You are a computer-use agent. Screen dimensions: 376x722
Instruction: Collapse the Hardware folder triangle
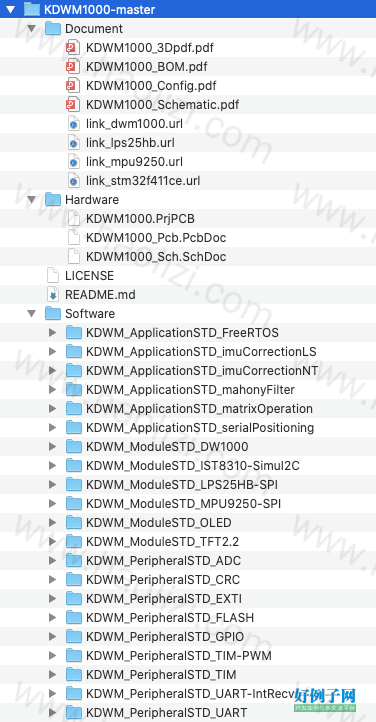point(32,199)
